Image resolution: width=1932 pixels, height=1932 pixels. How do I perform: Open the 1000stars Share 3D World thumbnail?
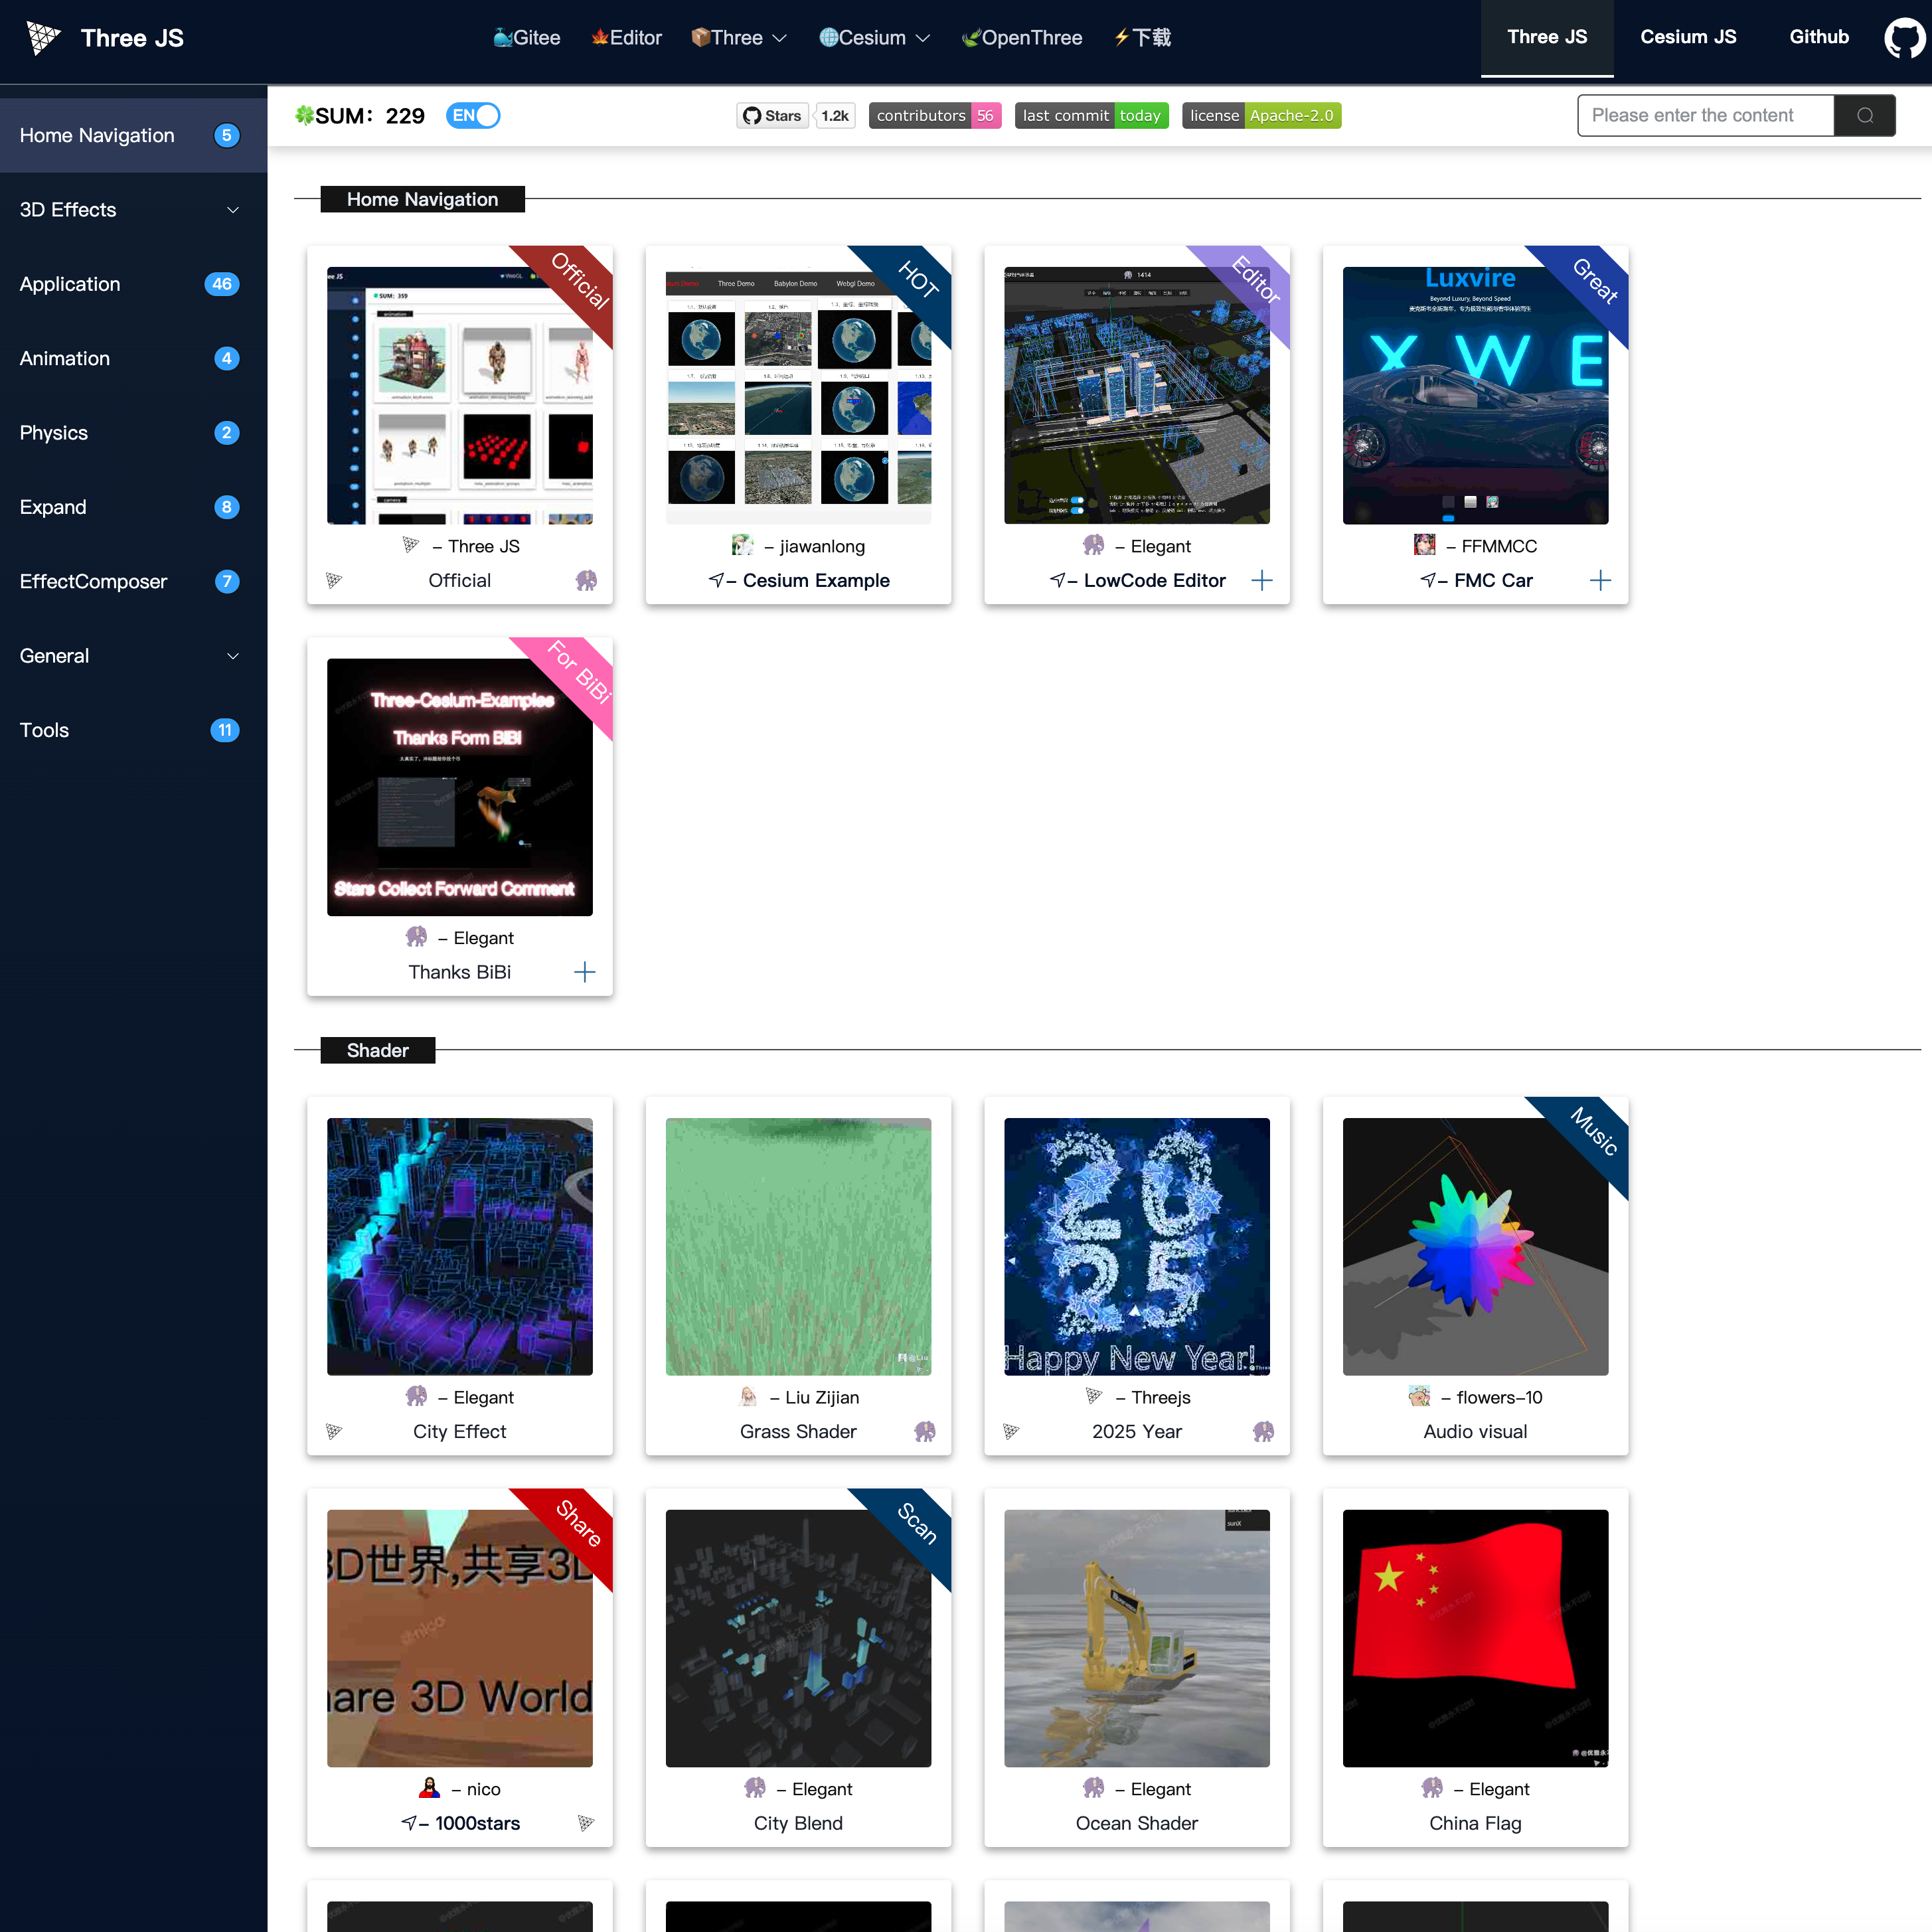(x=460, y=1638)
